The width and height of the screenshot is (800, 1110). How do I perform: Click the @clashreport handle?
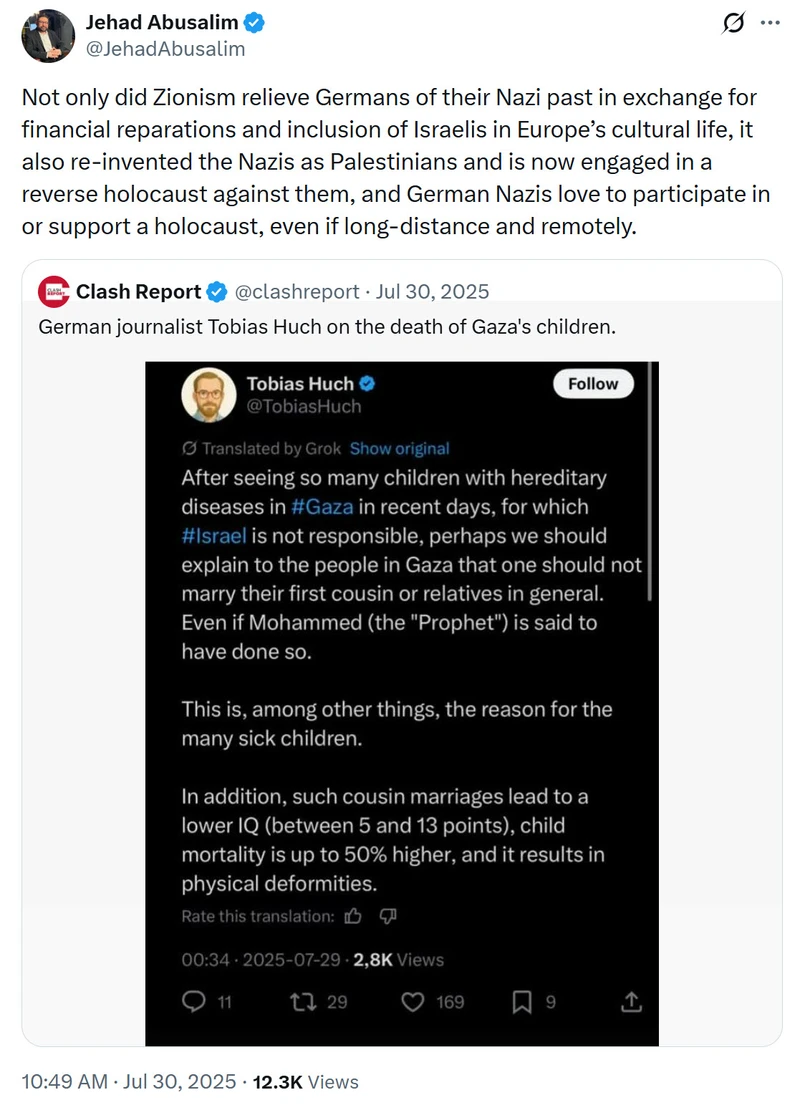(297, 292)
